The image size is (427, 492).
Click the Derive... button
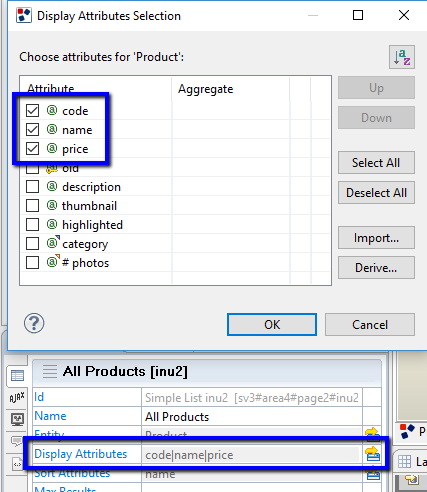click(x=376, y=268)
